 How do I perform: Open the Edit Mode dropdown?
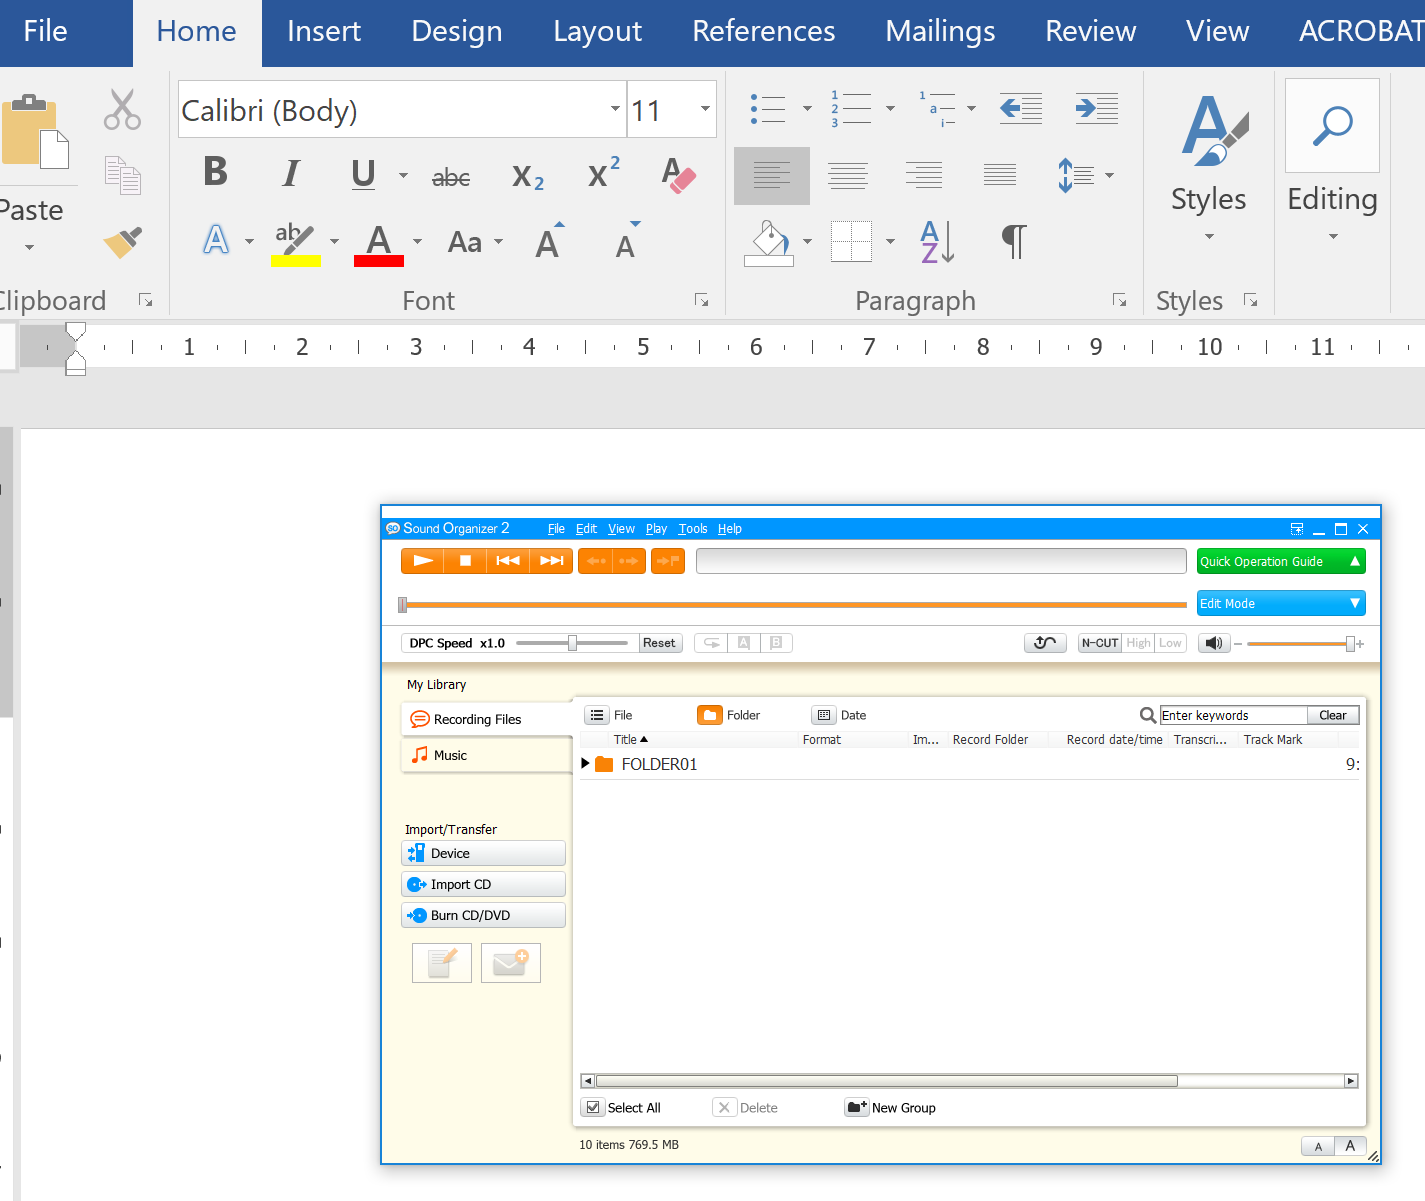[x=1281, y=603]
